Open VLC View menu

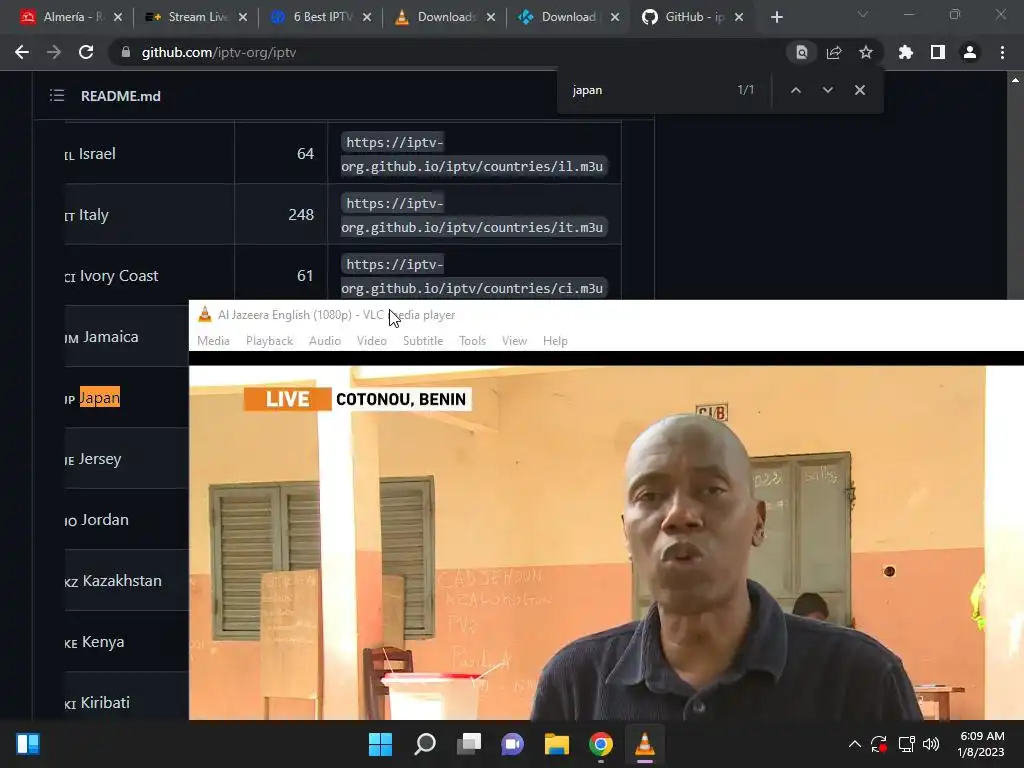514,341
